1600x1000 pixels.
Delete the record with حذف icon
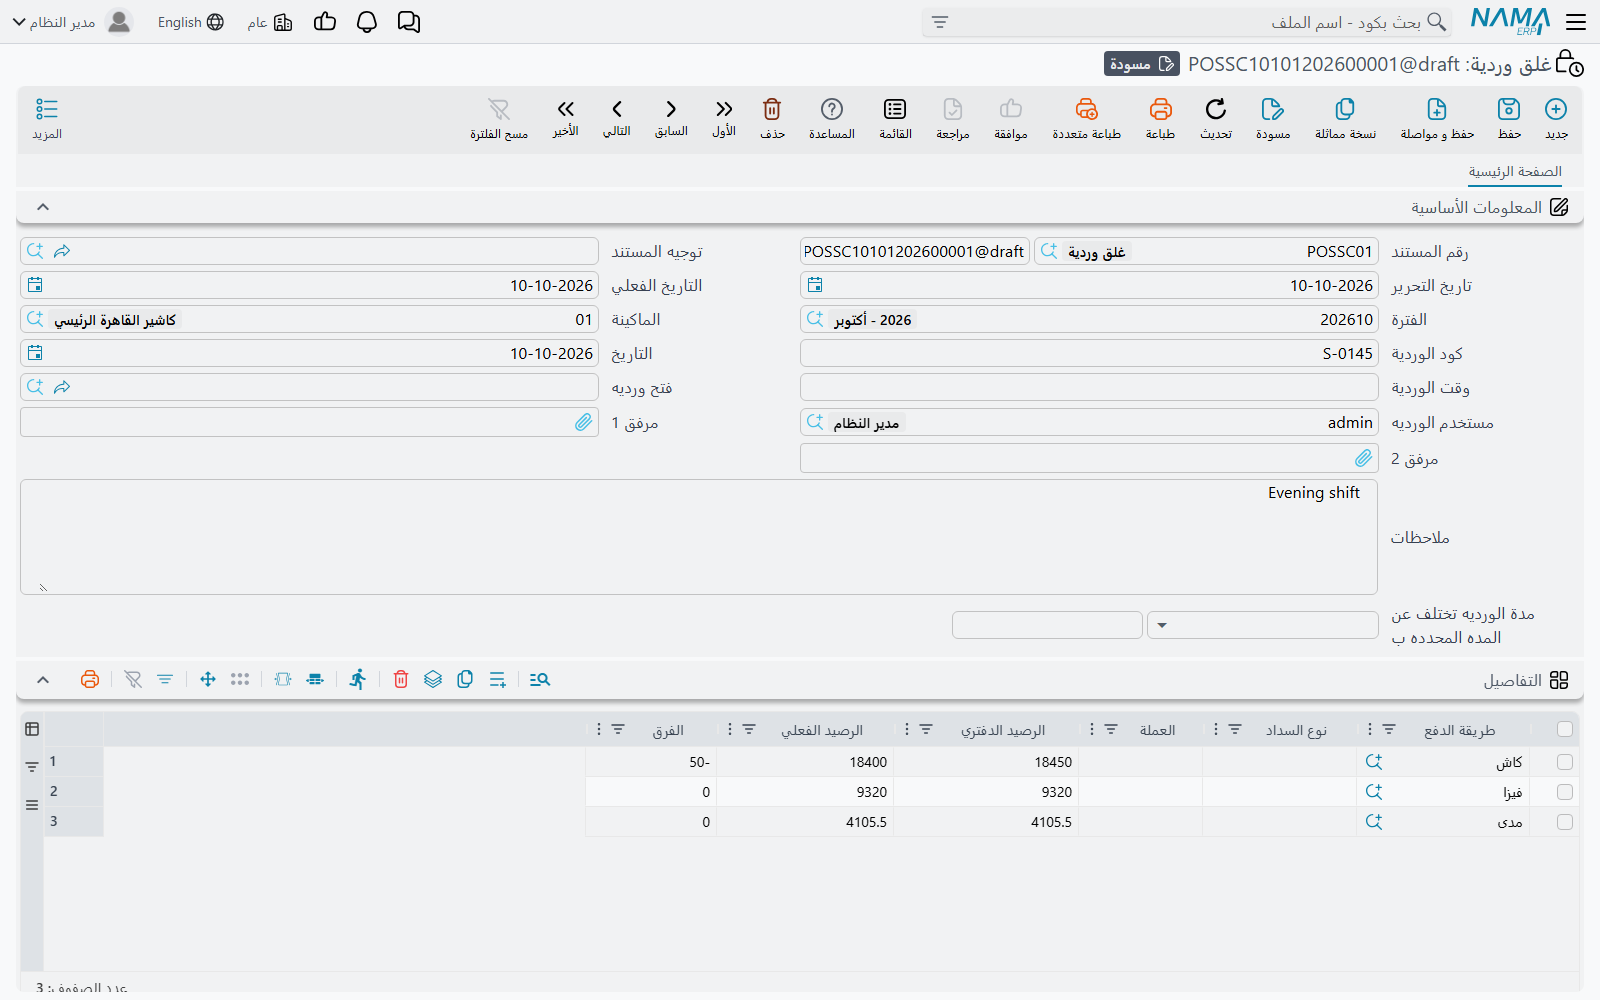pos(772,109)
